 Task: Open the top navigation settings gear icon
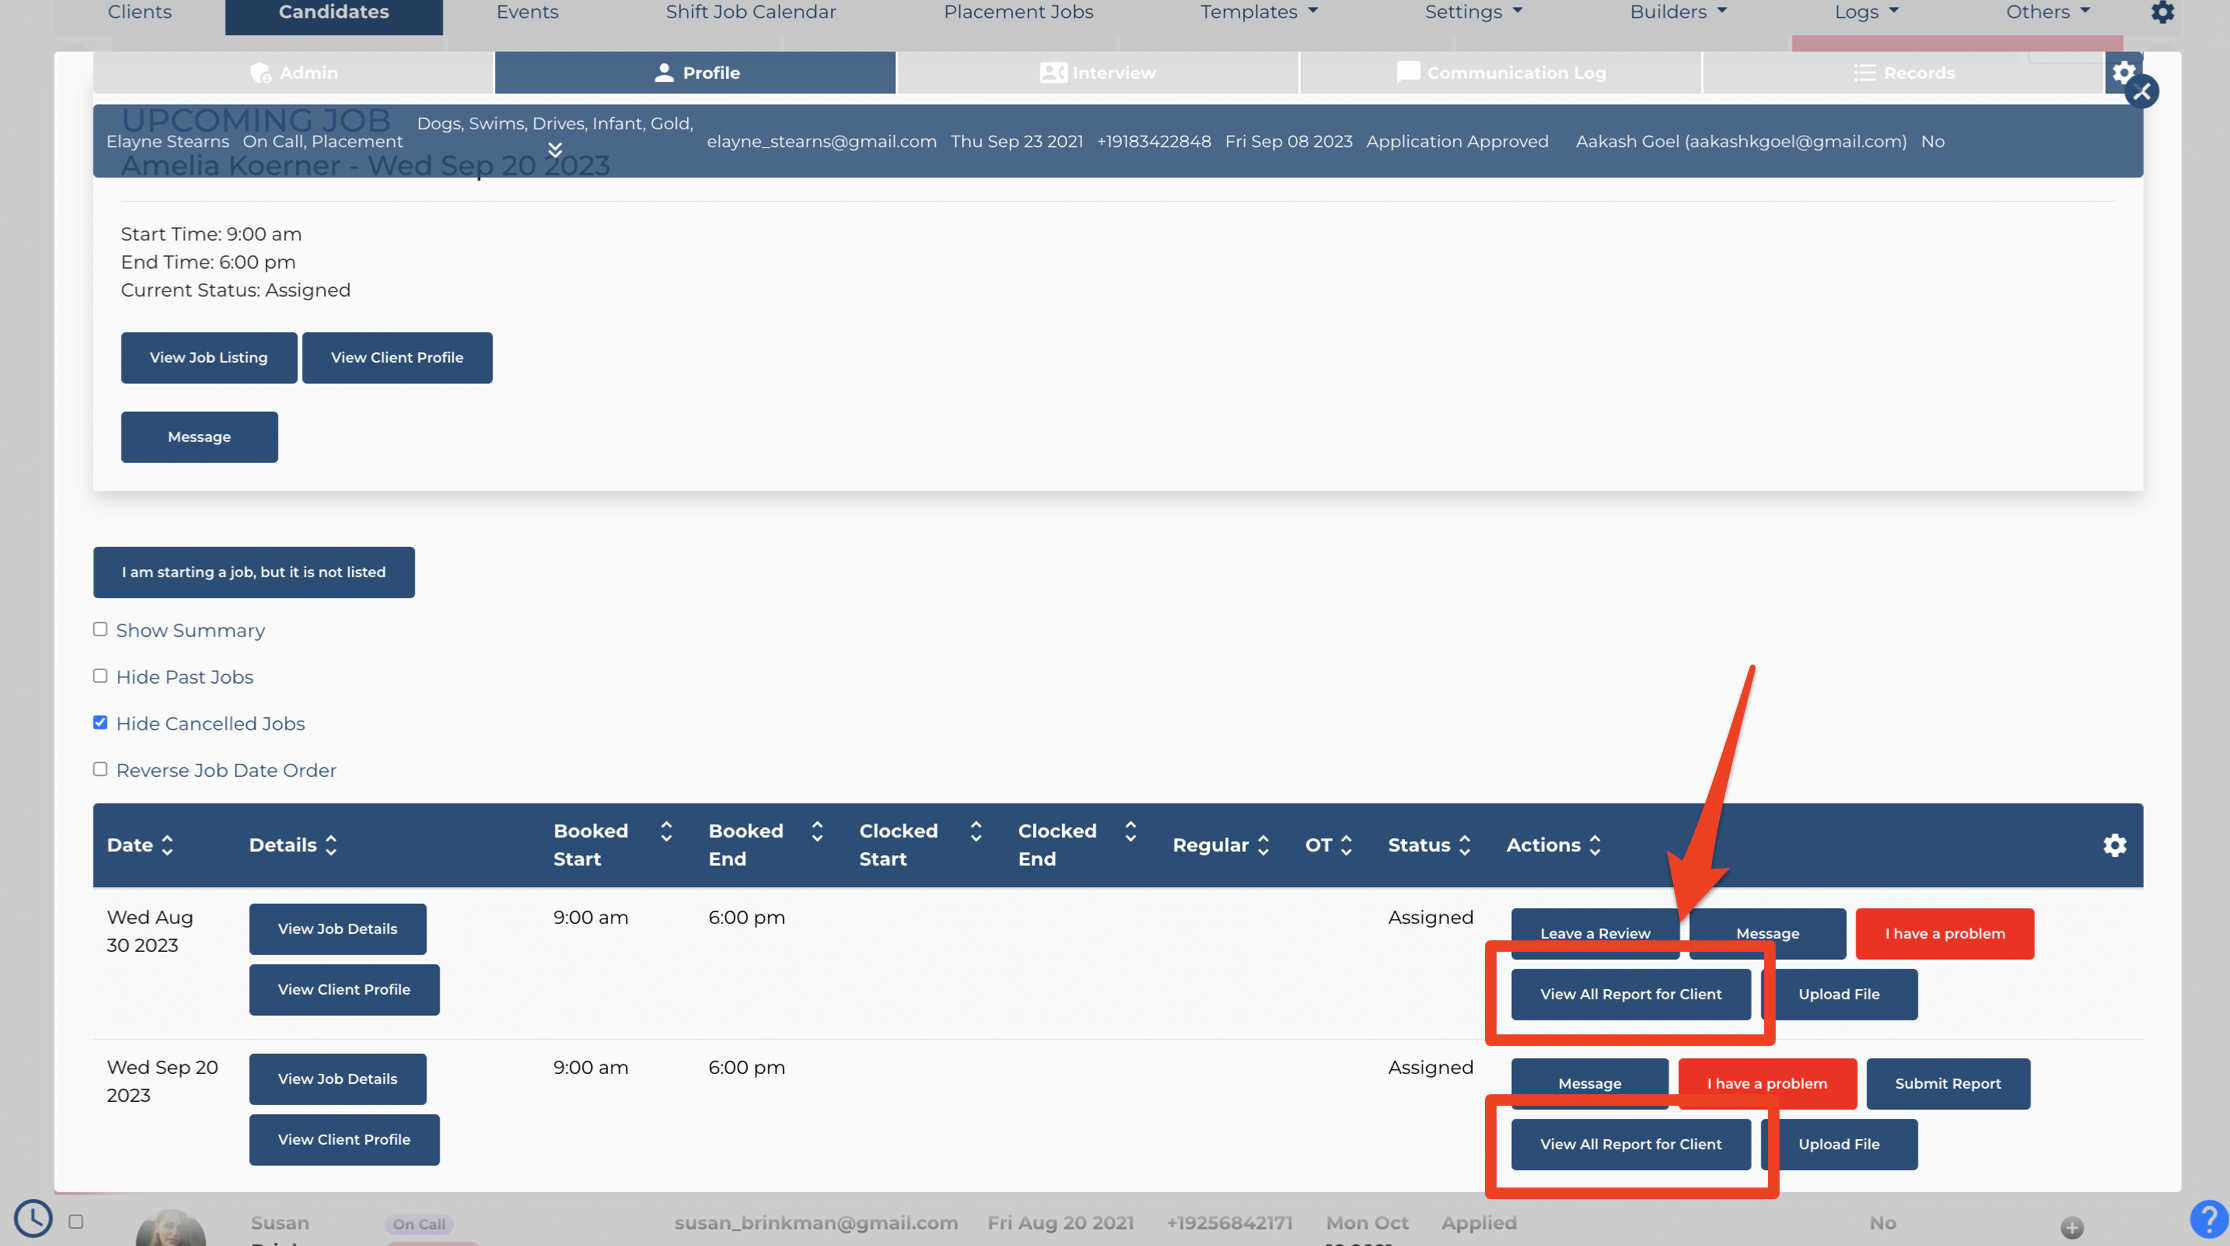2162,12
